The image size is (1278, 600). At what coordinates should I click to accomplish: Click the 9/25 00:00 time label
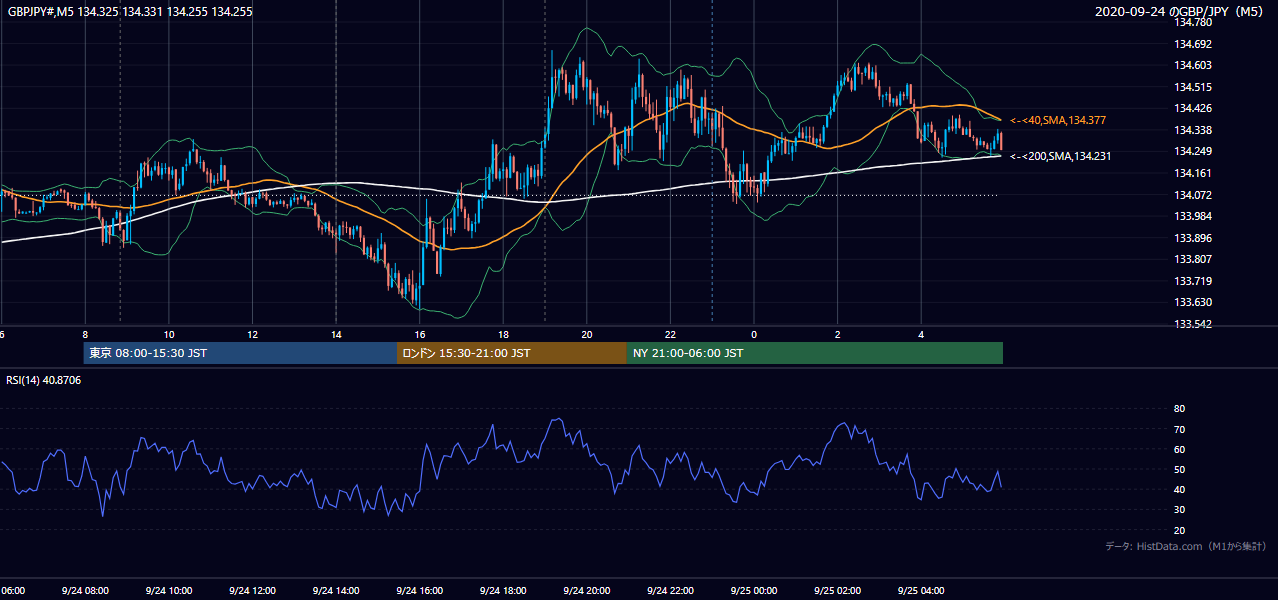(x=754, y=591)
